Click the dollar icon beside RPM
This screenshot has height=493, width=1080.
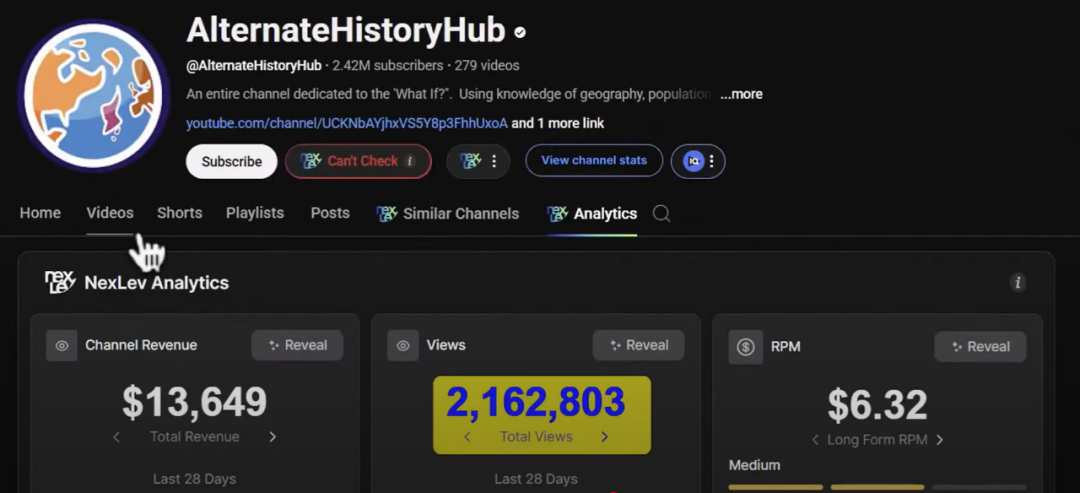click(x=745, y=347)
